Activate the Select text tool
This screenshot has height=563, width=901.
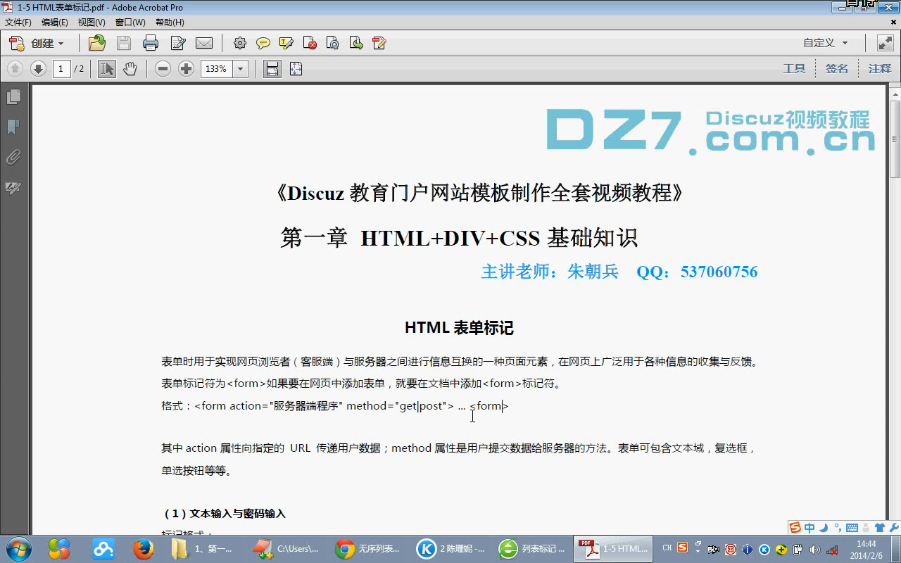tap(106, 69)
